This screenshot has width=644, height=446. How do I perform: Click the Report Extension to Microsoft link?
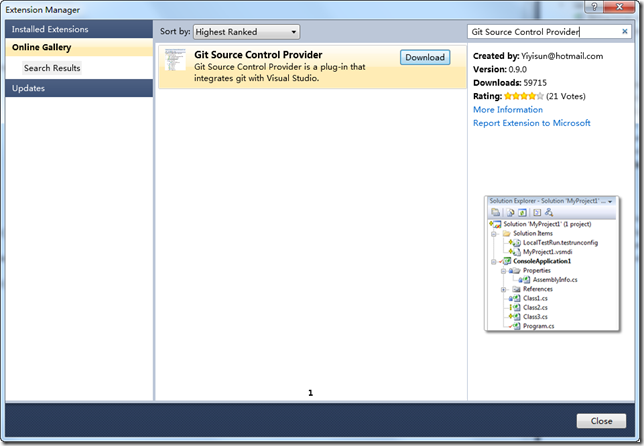pyautogui.click(x=531, y=123)
